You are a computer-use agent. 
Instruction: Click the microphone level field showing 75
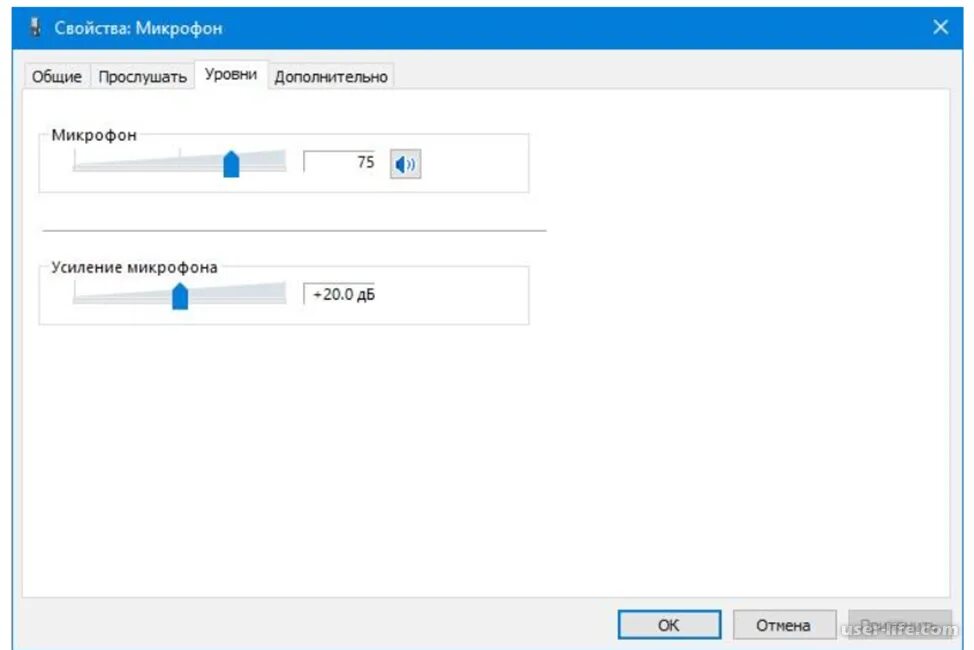tap(339, 162)
